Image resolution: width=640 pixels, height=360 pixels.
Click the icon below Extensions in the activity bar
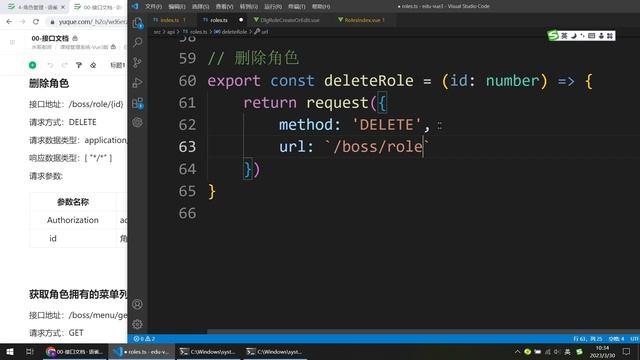(x=138, y=122)
